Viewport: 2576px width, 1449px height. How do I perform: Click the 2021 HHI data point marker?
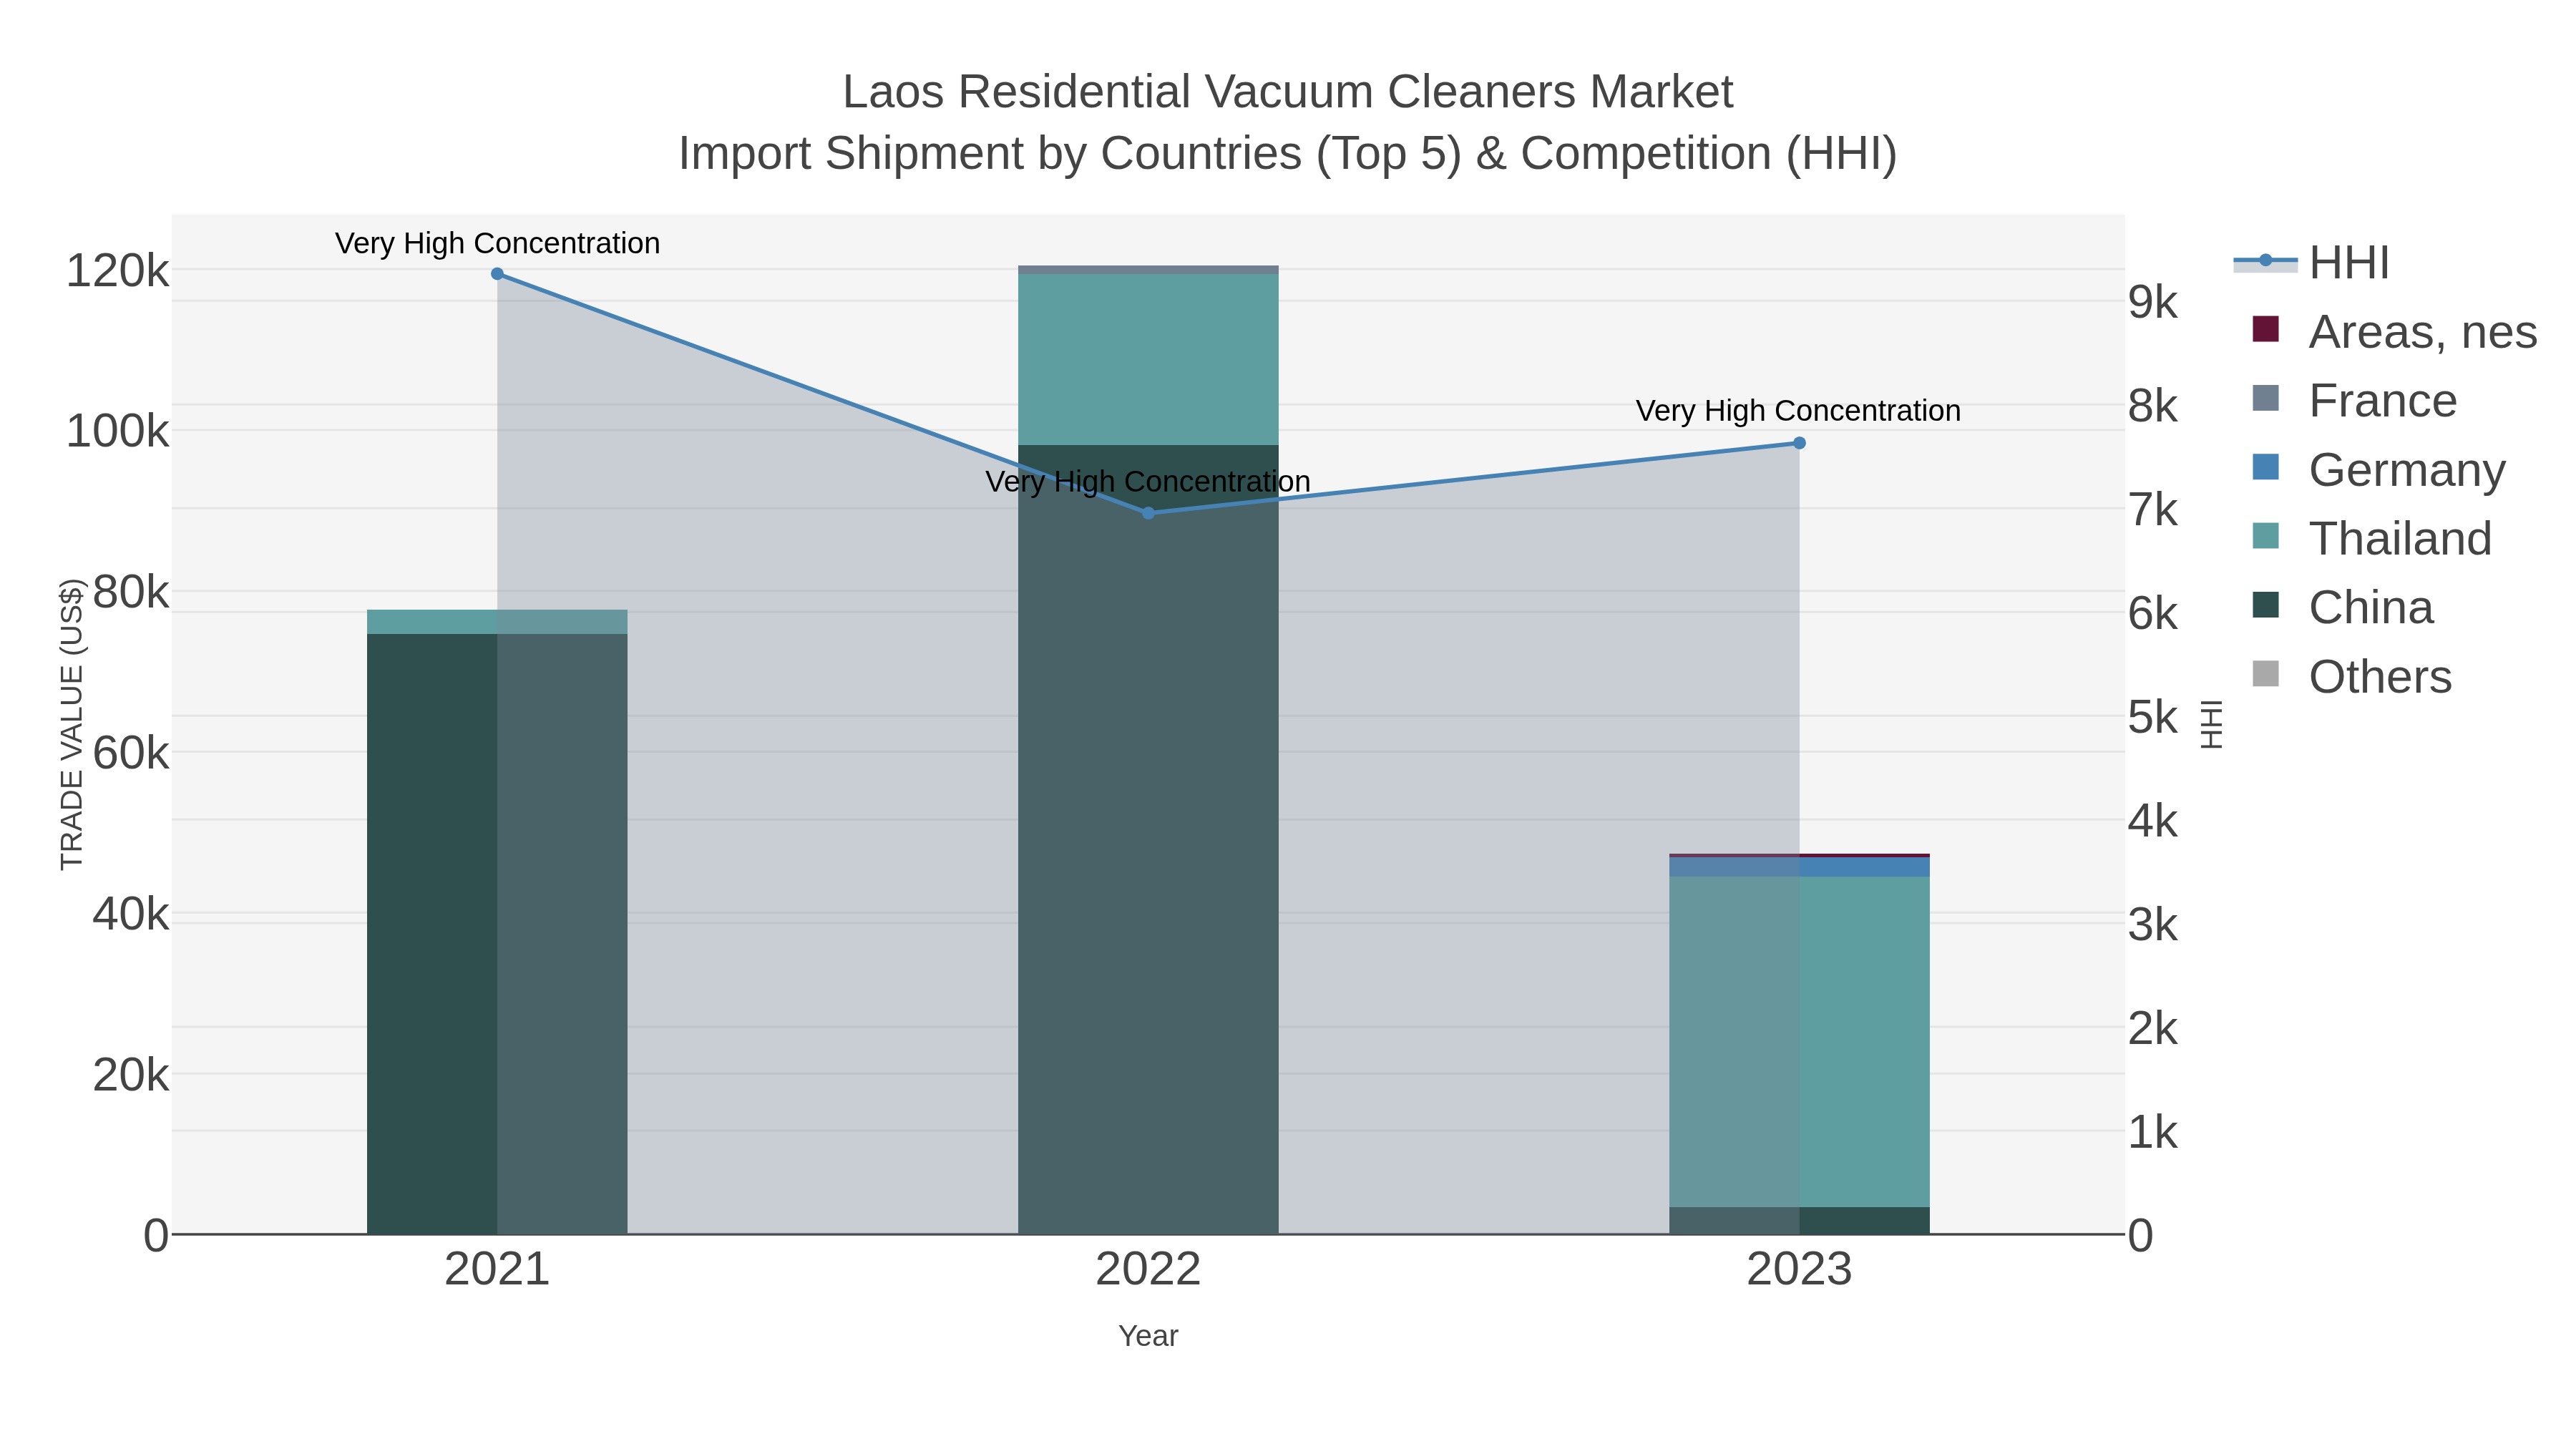(x=497, y=274)
